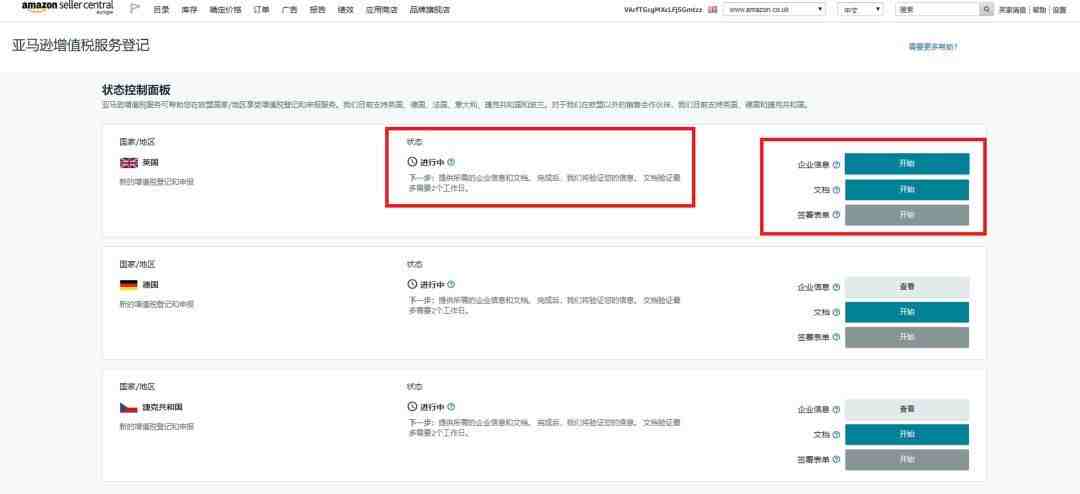Open the 设置 link in the header
1080x494 pixels.
pyautogui.click(x=1059, y=10)
